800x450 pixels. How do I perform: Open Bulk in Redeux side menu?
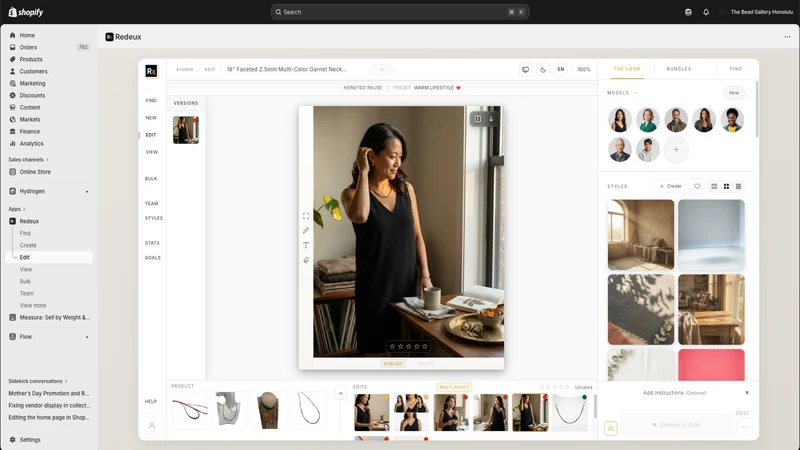coord(151,179)
